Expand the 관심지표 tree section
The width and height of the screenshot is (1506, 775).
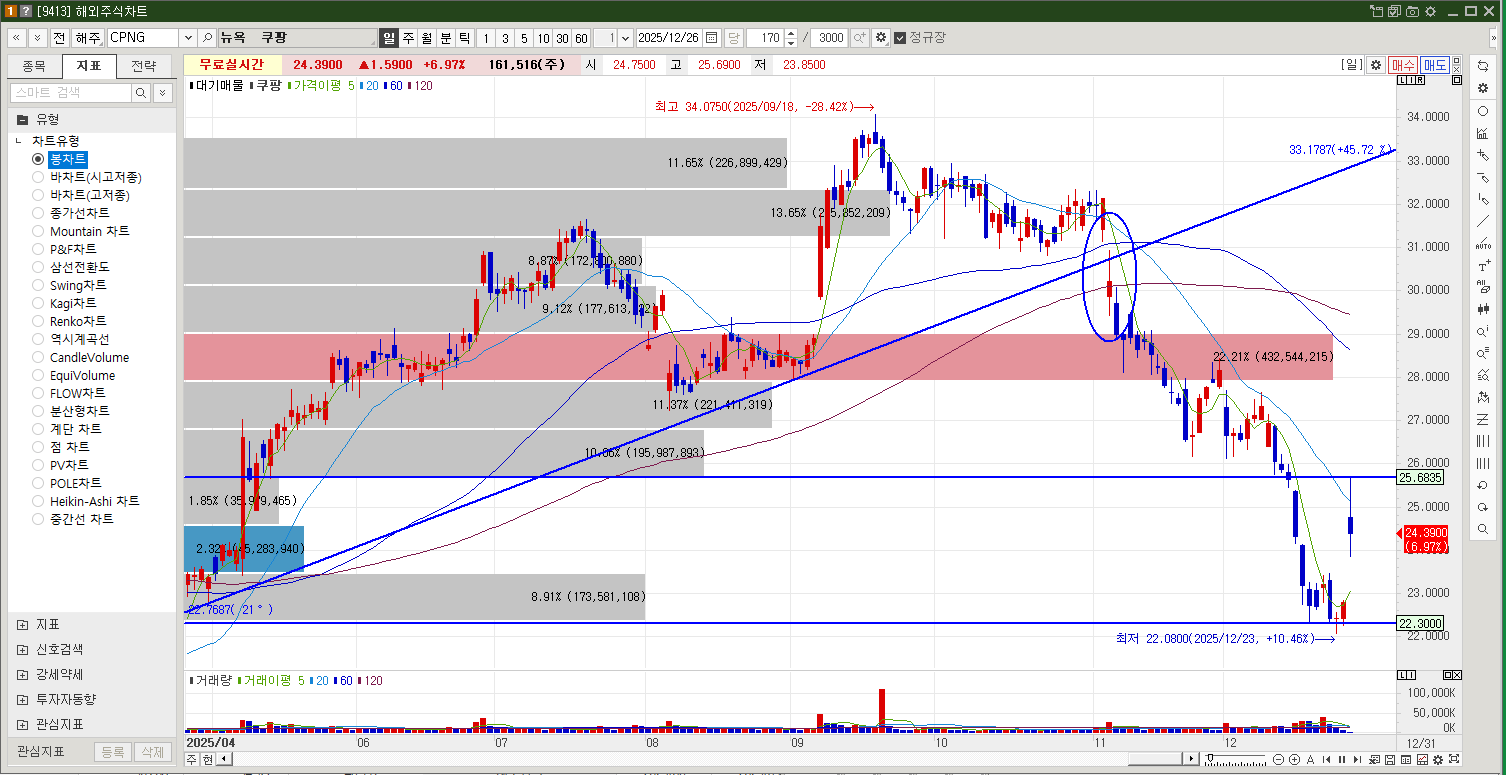(22, 724)
